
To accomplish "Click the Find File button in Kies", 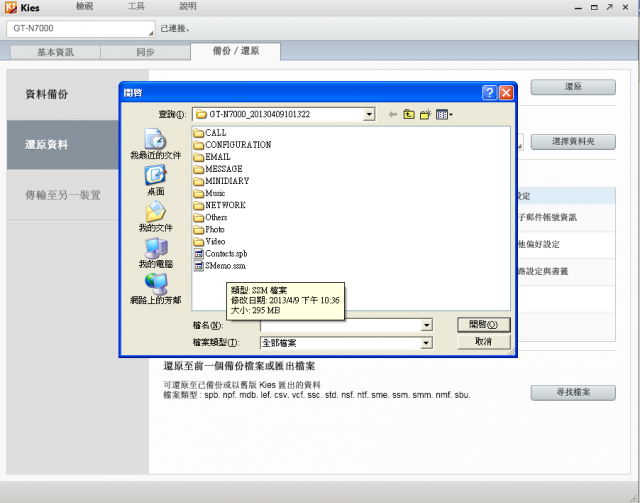I will (x=573, y=393).
